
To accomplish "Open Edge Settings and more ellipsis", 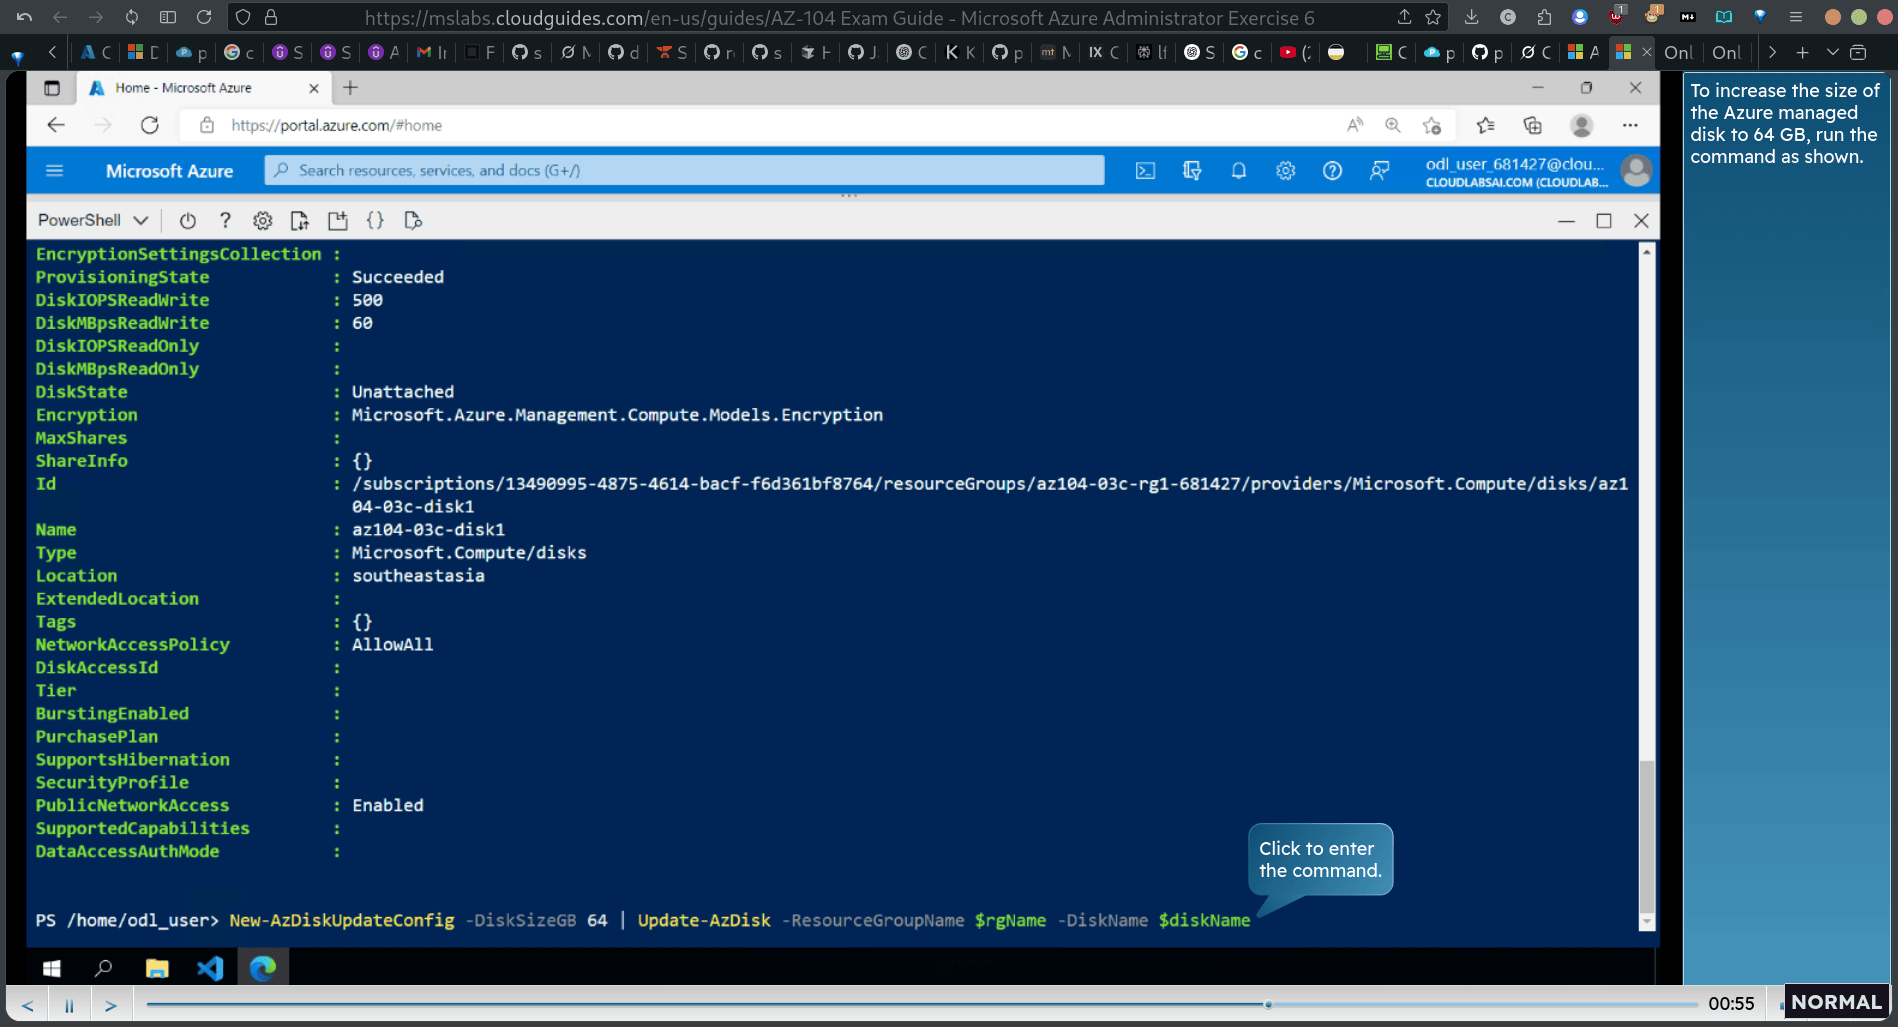I will pos(1630,125).
